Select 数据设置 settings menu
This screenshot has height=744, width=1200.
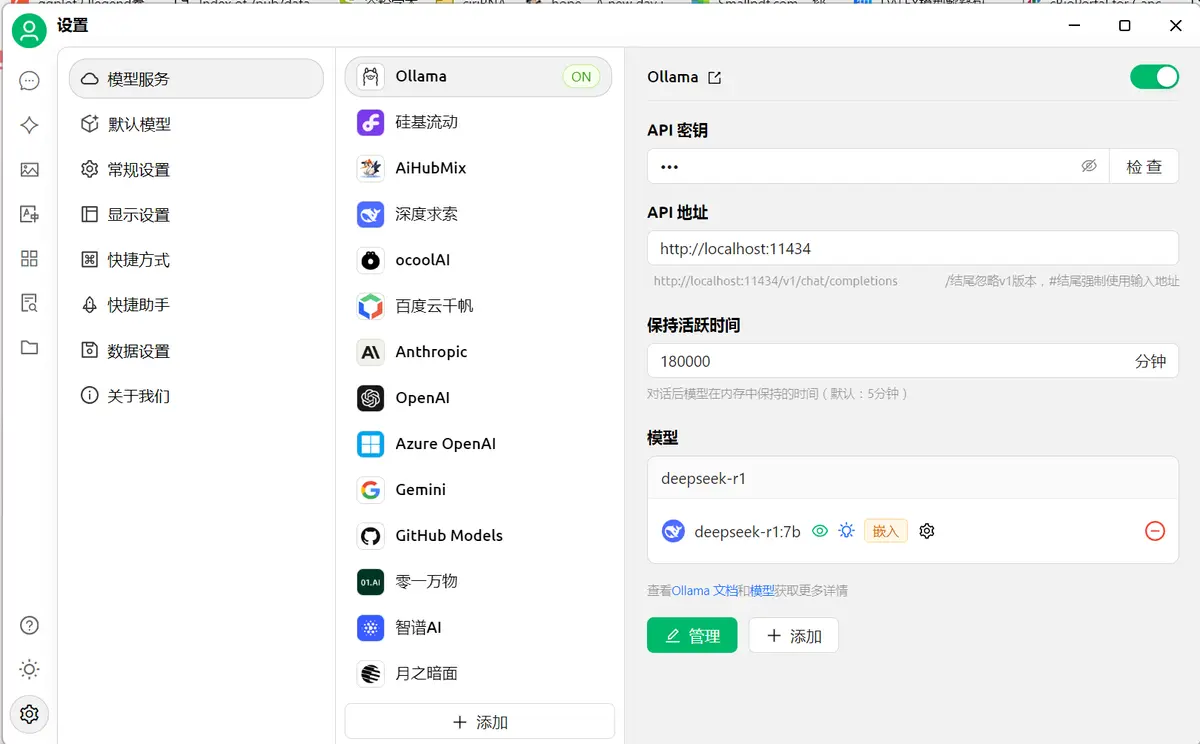[x=196, y=351]
